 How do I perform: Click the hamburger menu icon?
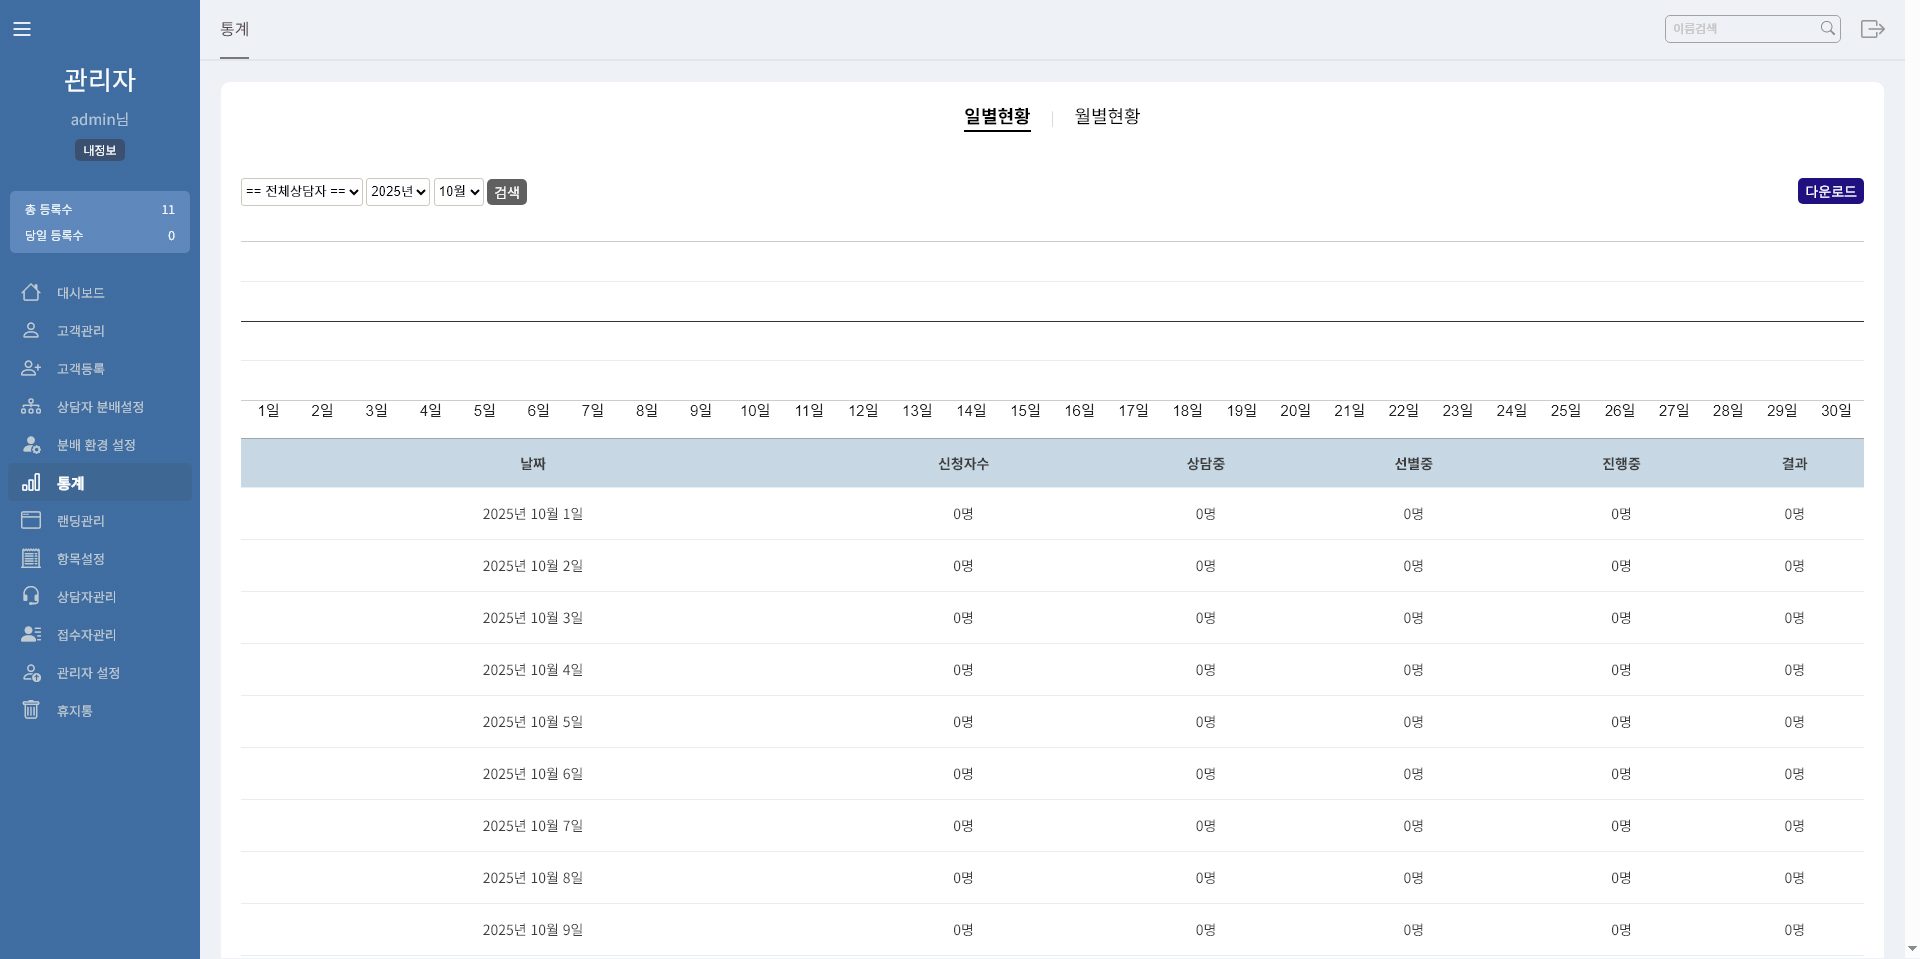tap(22, 29)
